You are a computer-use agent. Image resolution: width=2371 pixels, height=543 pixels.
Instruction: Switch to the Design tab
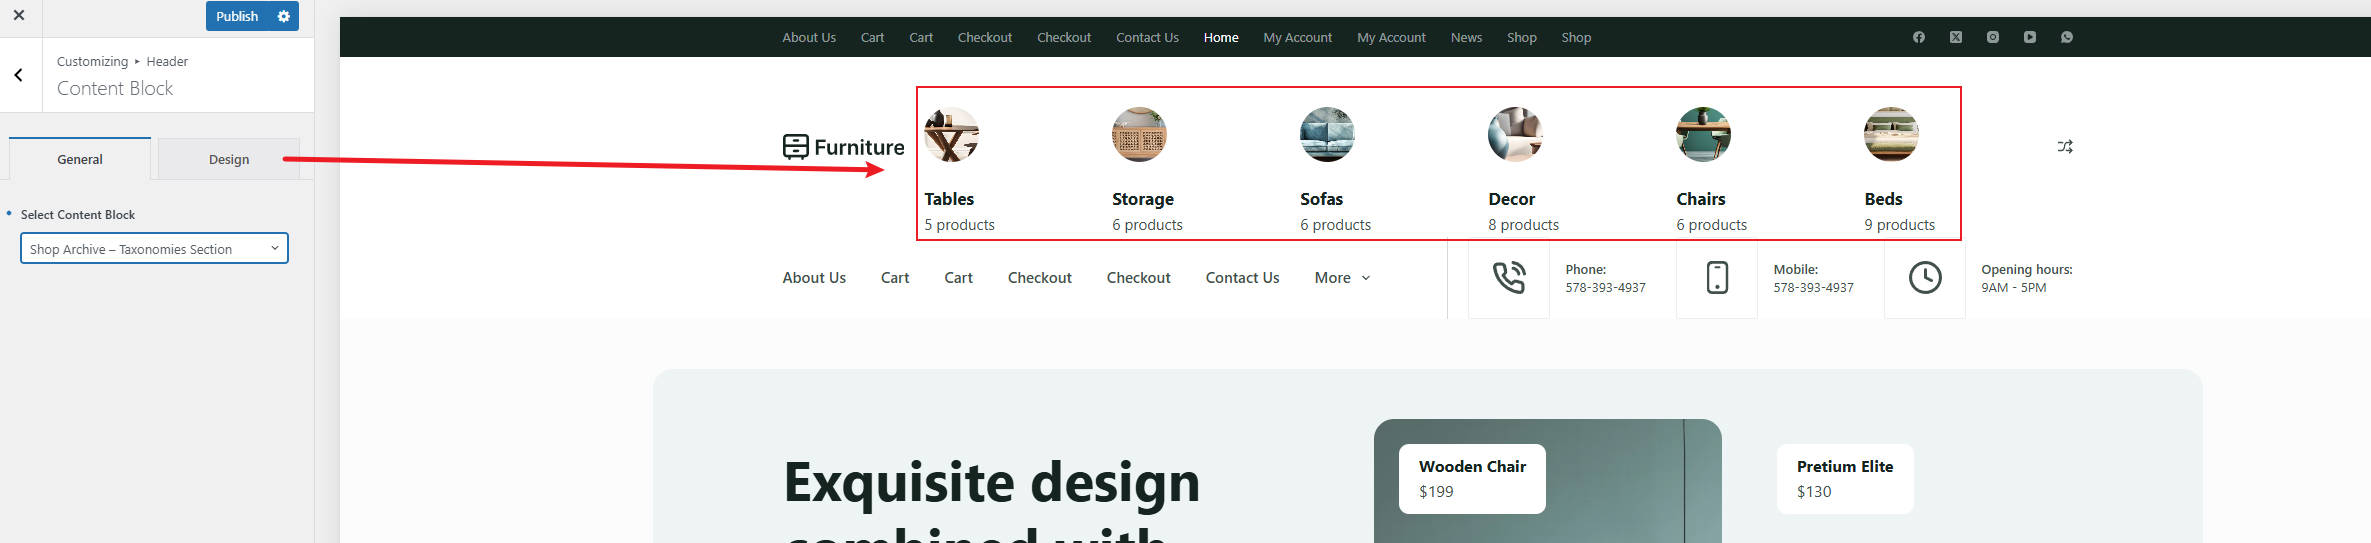coord(229,159)
